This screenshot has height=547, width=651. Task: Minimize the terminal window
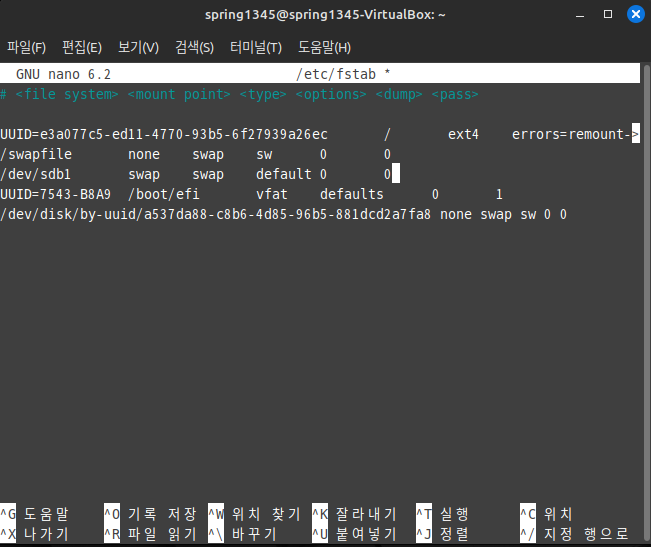[580, 15]
